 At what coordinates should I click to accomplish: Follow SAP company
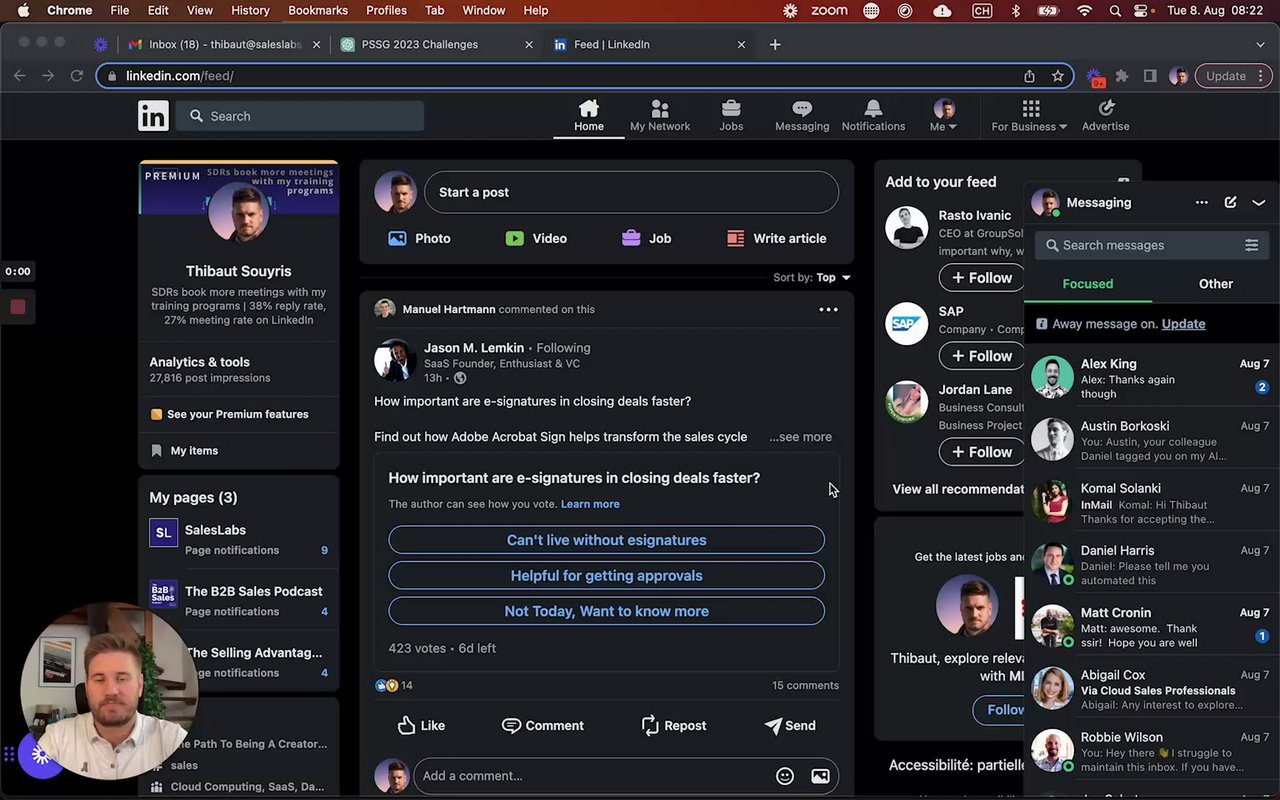(981, 355)
